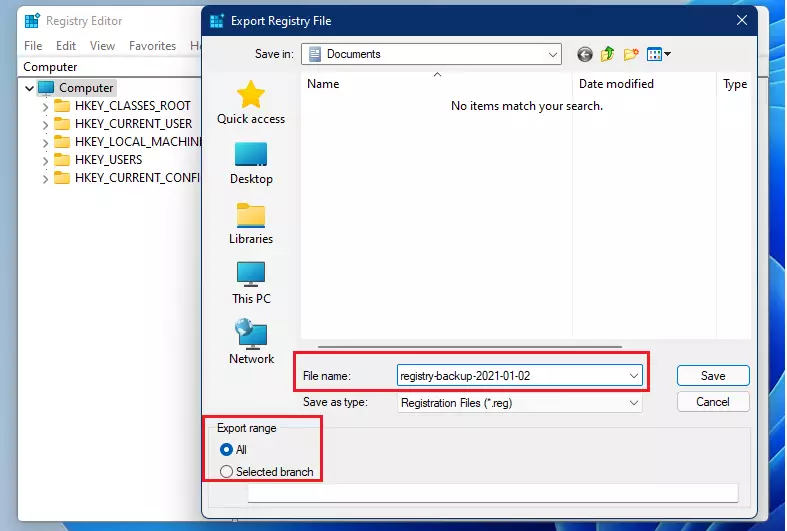Screen dimensions: 787x531
Task: Click the HKEY_USERS folder icon
Action: 62,160
